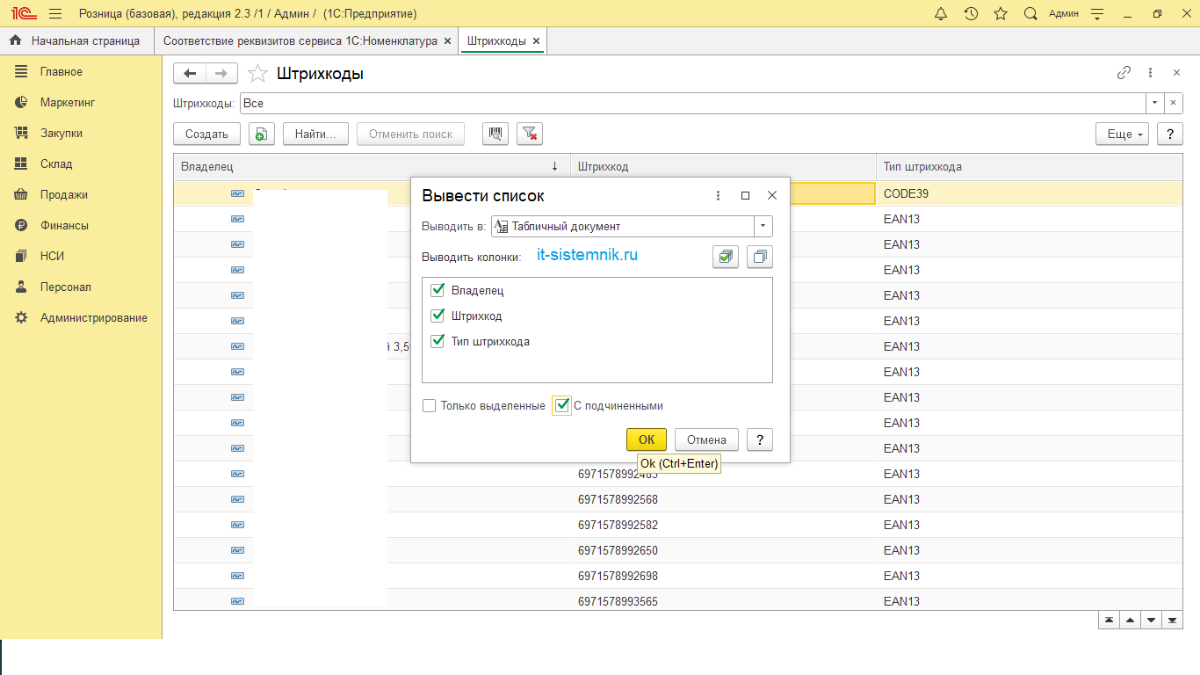This screenshot has width=1200, height=675.
Task: Uncheck all columns icon in dialog
Action: click(760, 257)
